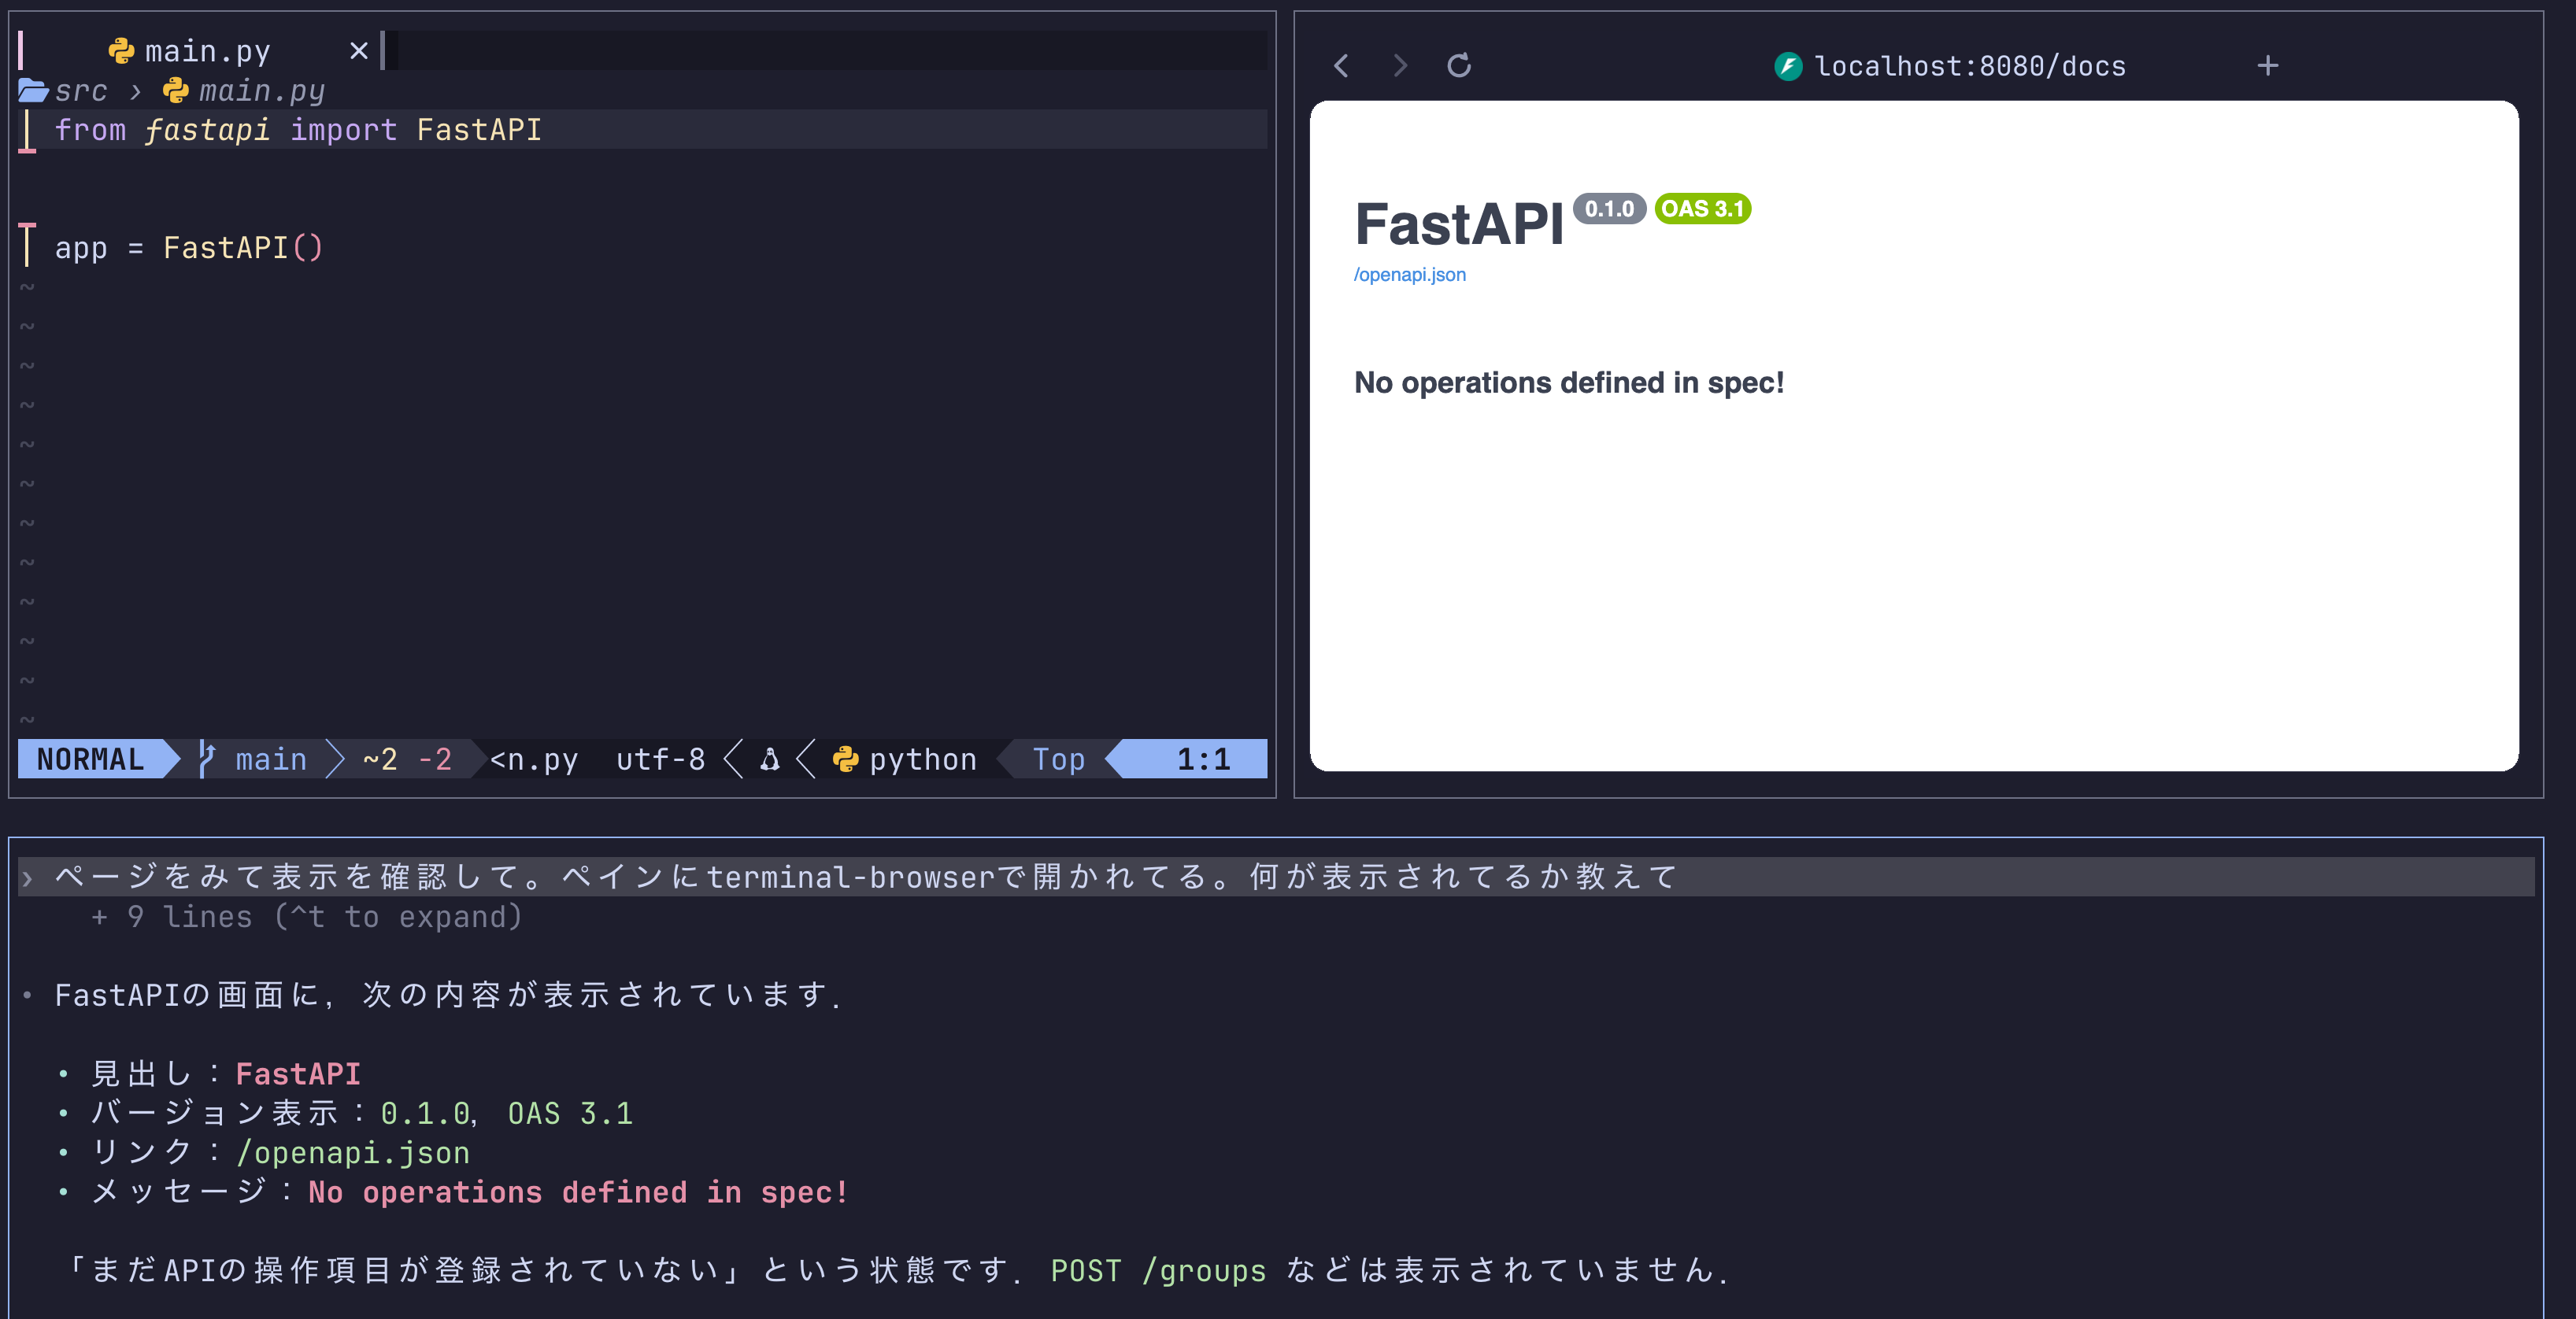The image size is (2576, 1319).
Task: Click the 'Top' scroll position indicator
Action: [x=1058, y=759]
